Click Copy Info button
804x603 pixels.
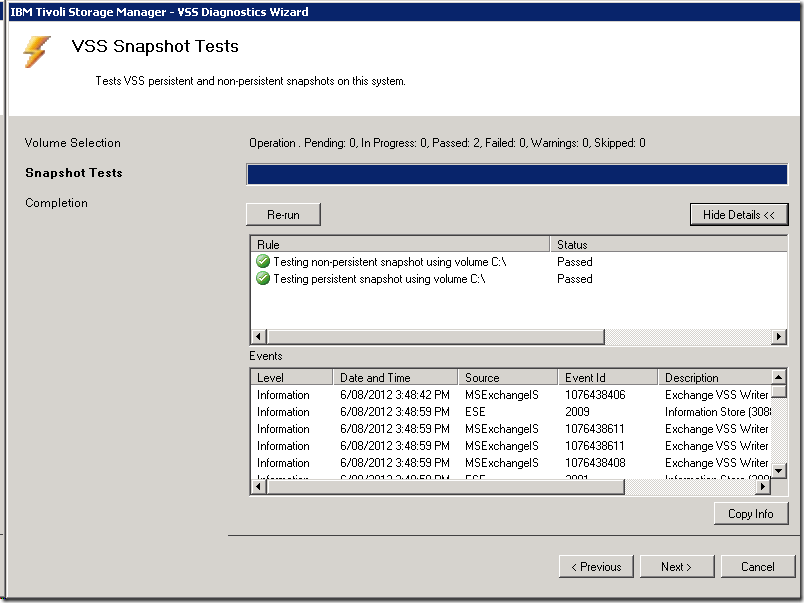pos(750,514)
